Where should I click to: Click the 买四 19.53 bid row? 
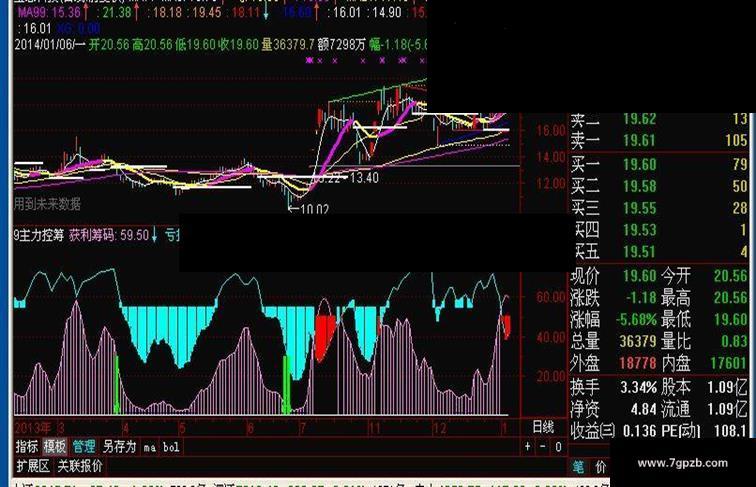click(x=659, y=230)
